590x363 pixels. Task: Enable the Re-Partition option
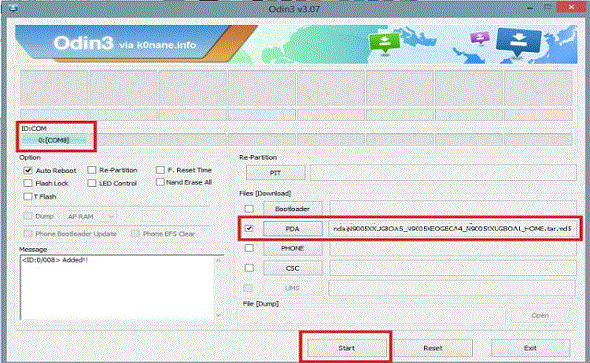pyautogui.click(x=91, y=170)
